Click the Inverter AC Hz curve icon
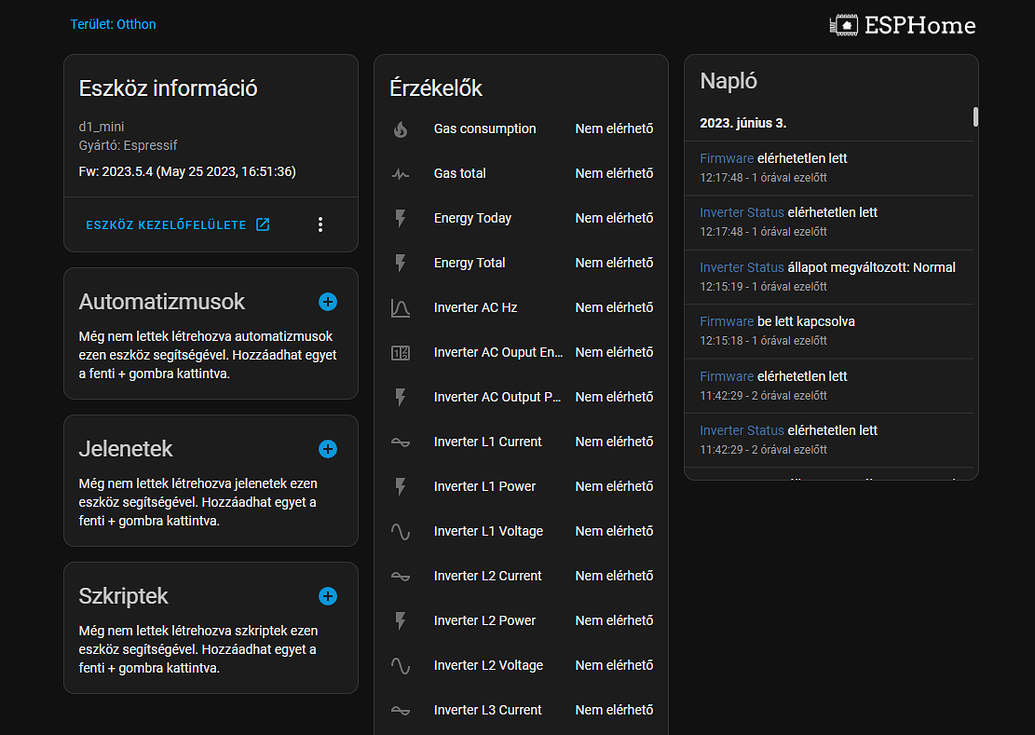This screenshot has height=735, width=1035. click(400, 308)
